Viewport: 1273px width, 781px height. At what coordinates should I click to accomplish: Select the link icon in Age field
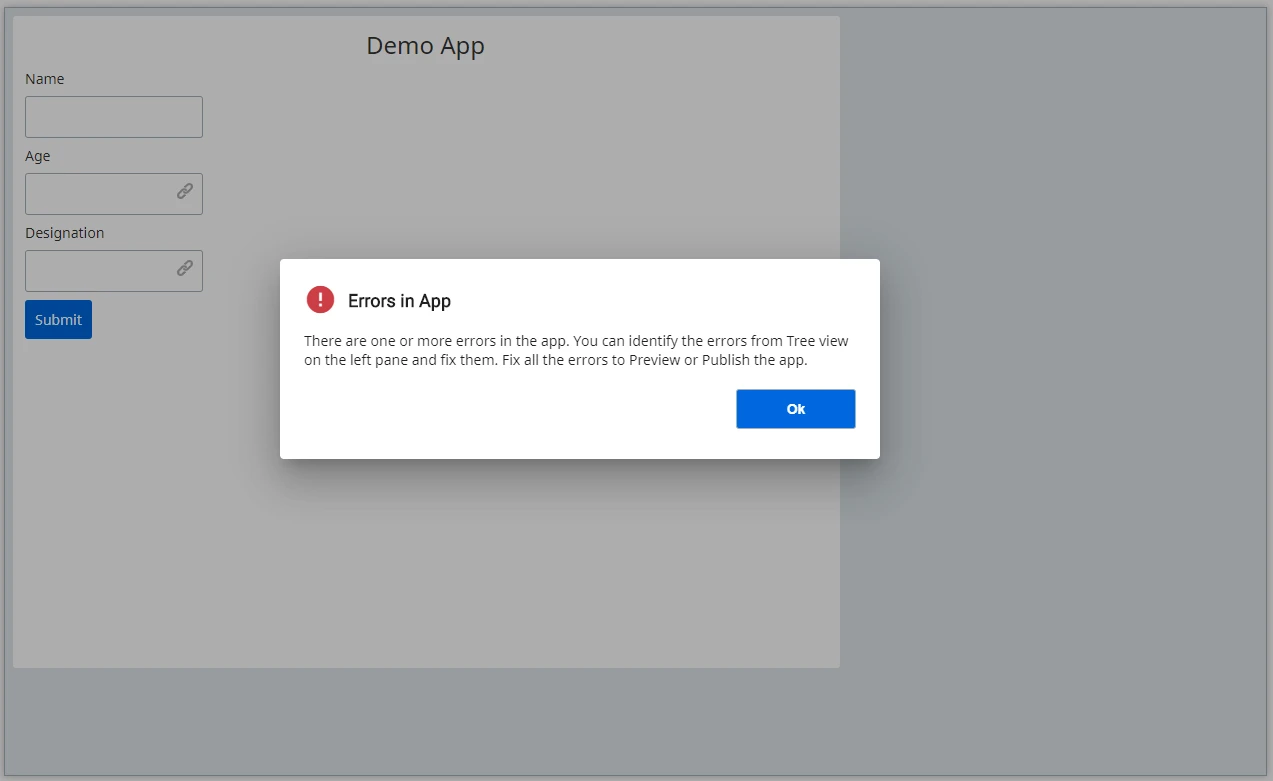coord(185,191)
